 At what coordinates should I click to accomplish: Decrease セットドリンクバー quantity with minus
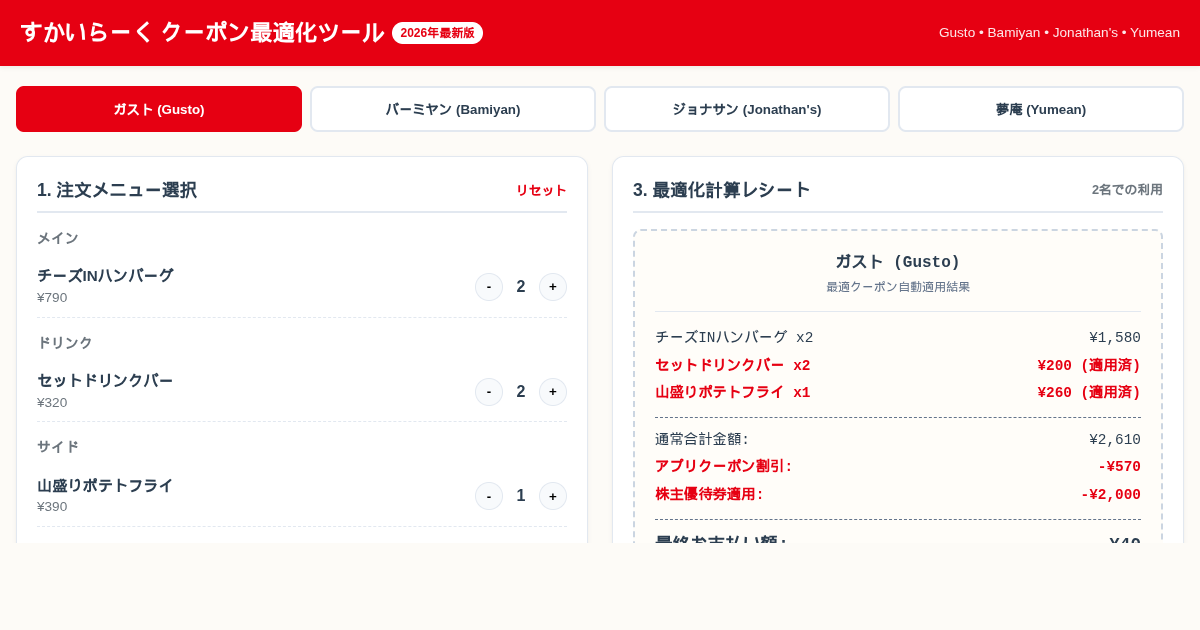489,392
